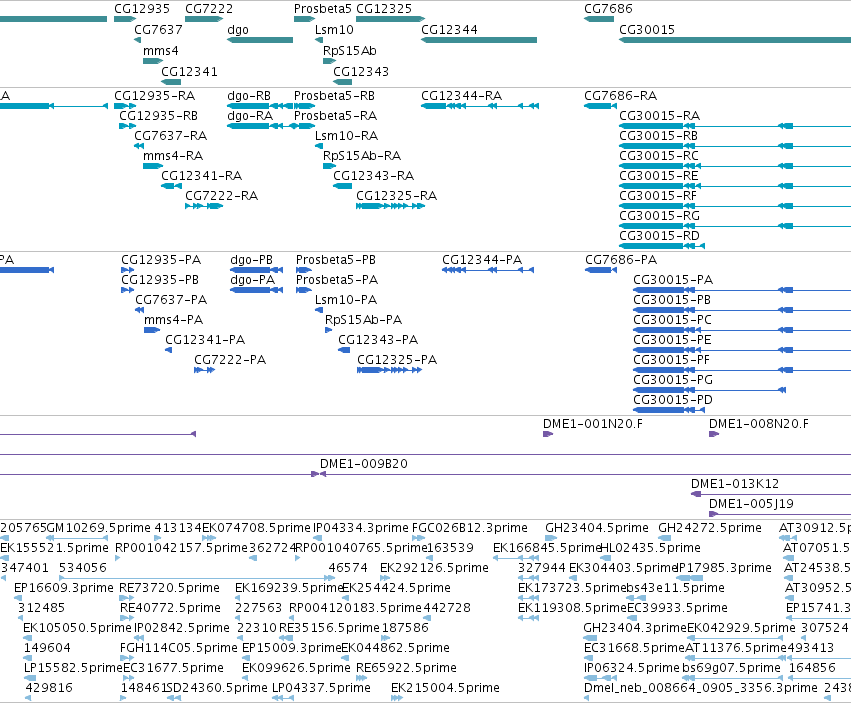Open the CG12344-PA protein
The image size is (851, 703).
[488, 270]
